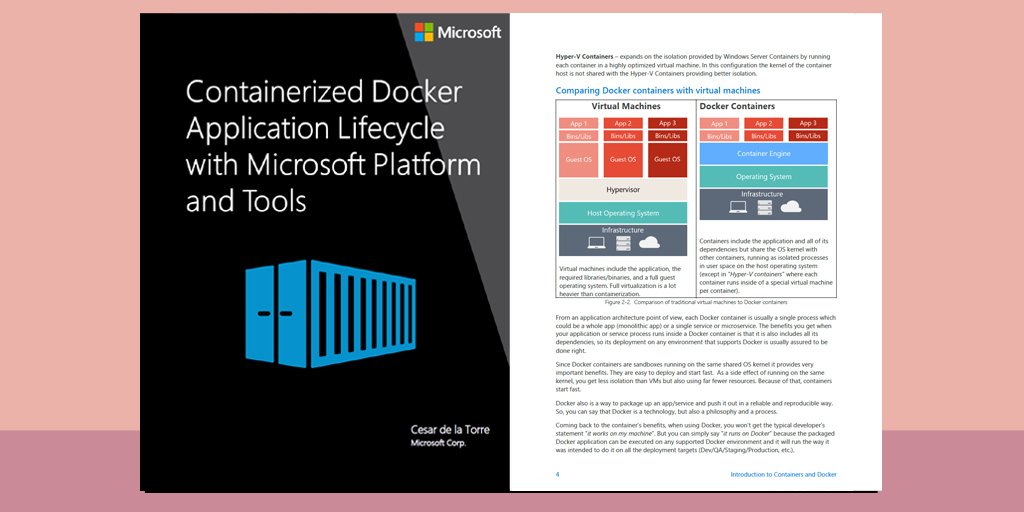
Task: Click the Microsoft wordmark on the cover
Action: [469, 32]
